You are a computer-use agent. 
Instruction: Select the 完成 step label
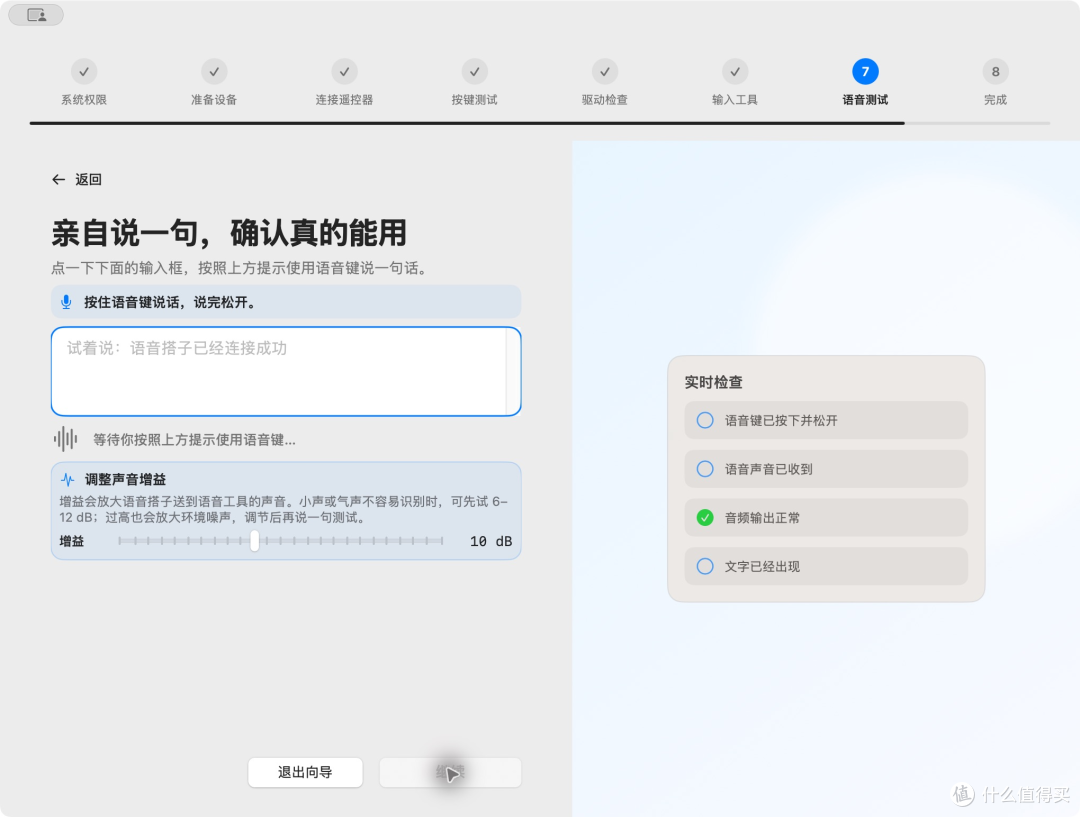(x=995, y=100)
